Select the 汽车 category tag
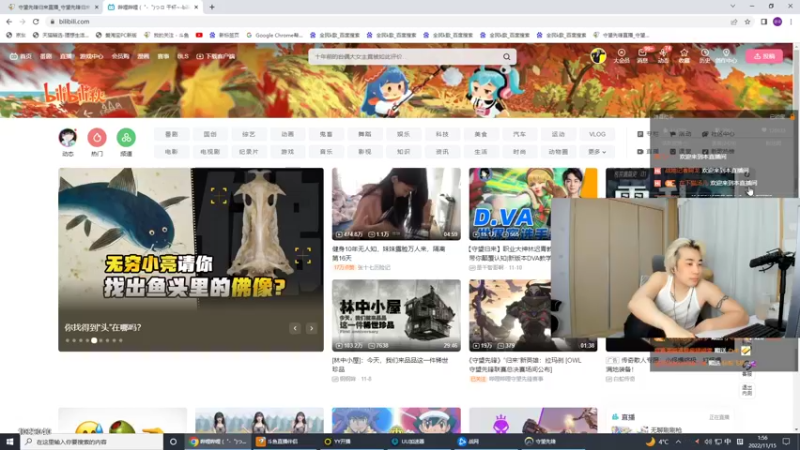Viewport: 800px width, 450px height. pyautogui.click(x=519, y=134)
